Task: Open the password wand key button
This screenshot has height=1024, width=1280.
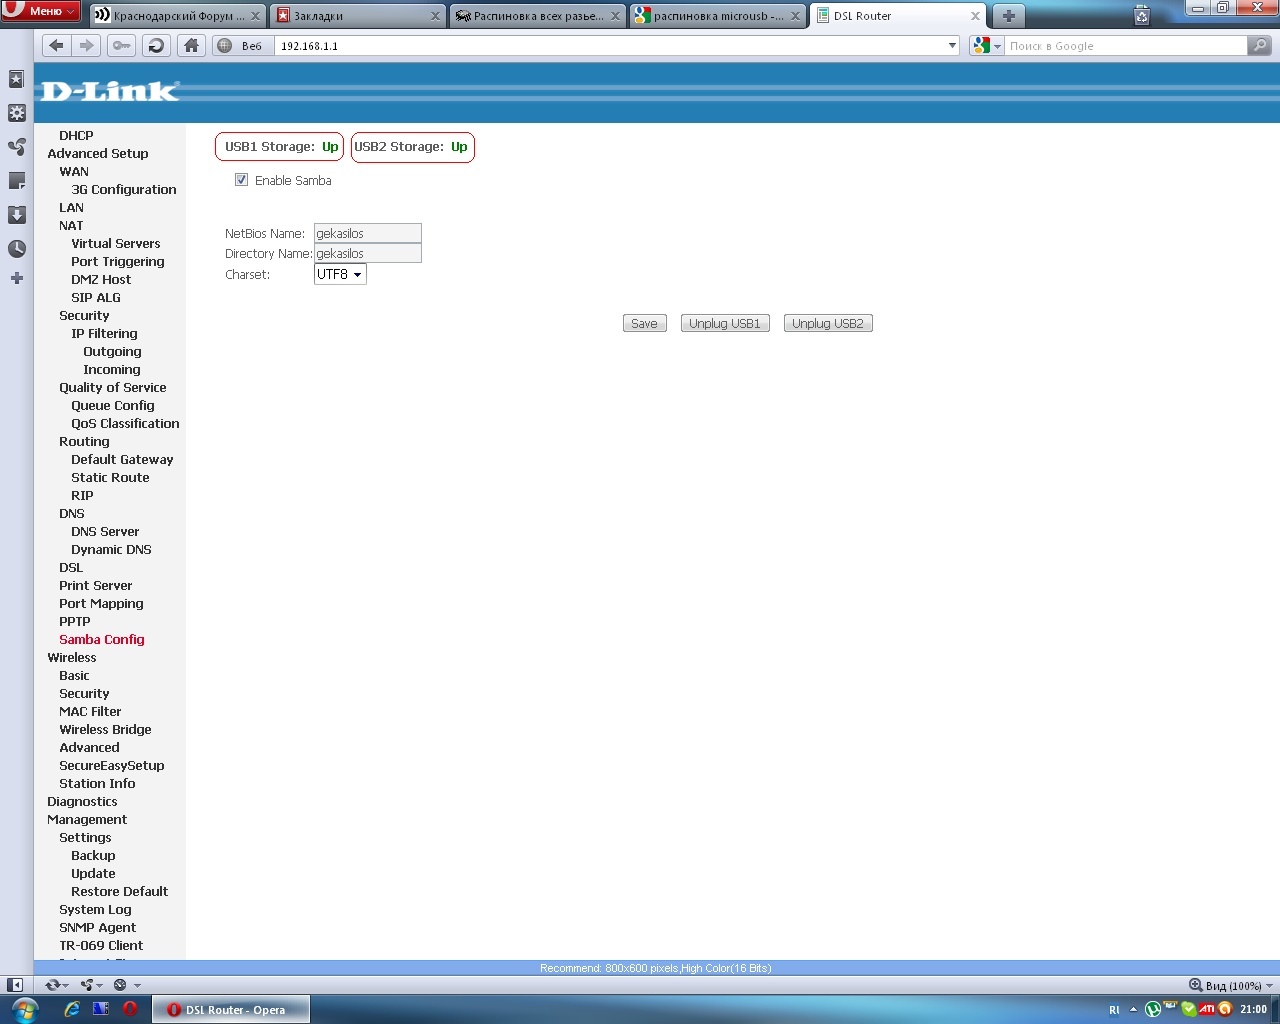Action: point(121,45)
